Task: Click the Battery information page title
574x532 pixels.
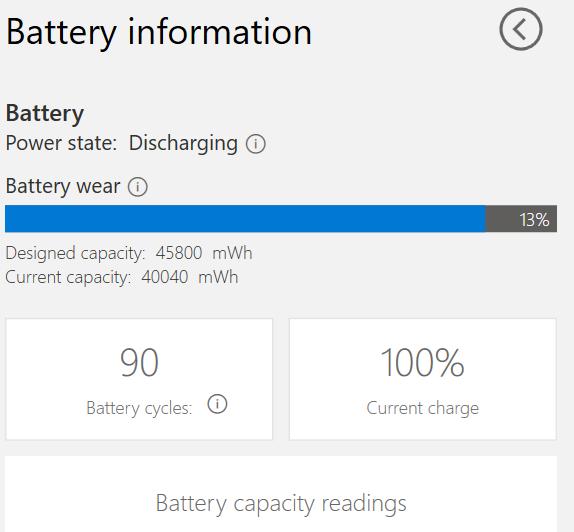Action: (159, 32)
